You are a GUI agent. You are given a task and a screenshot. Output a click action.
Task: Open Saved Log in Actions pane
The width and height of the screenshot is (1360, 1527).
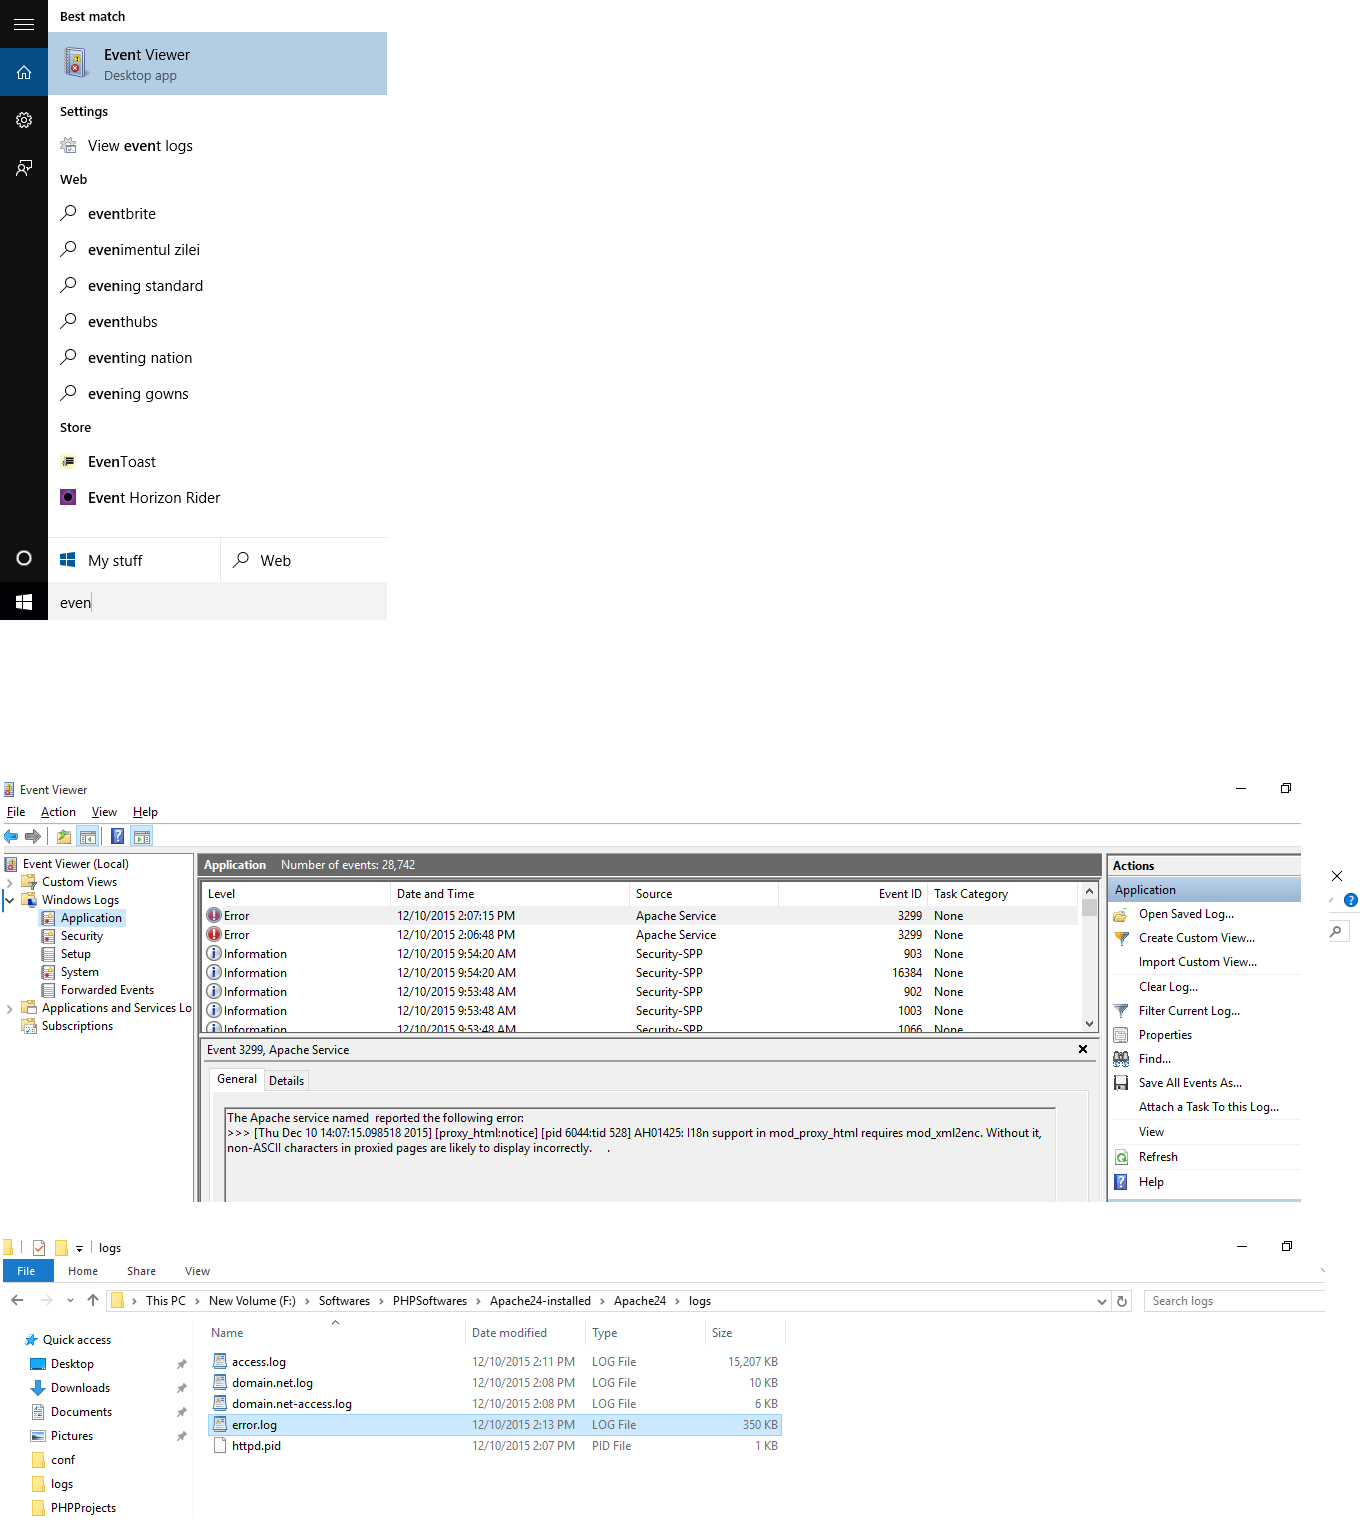pyautogui.click(x=1185, y=913)
